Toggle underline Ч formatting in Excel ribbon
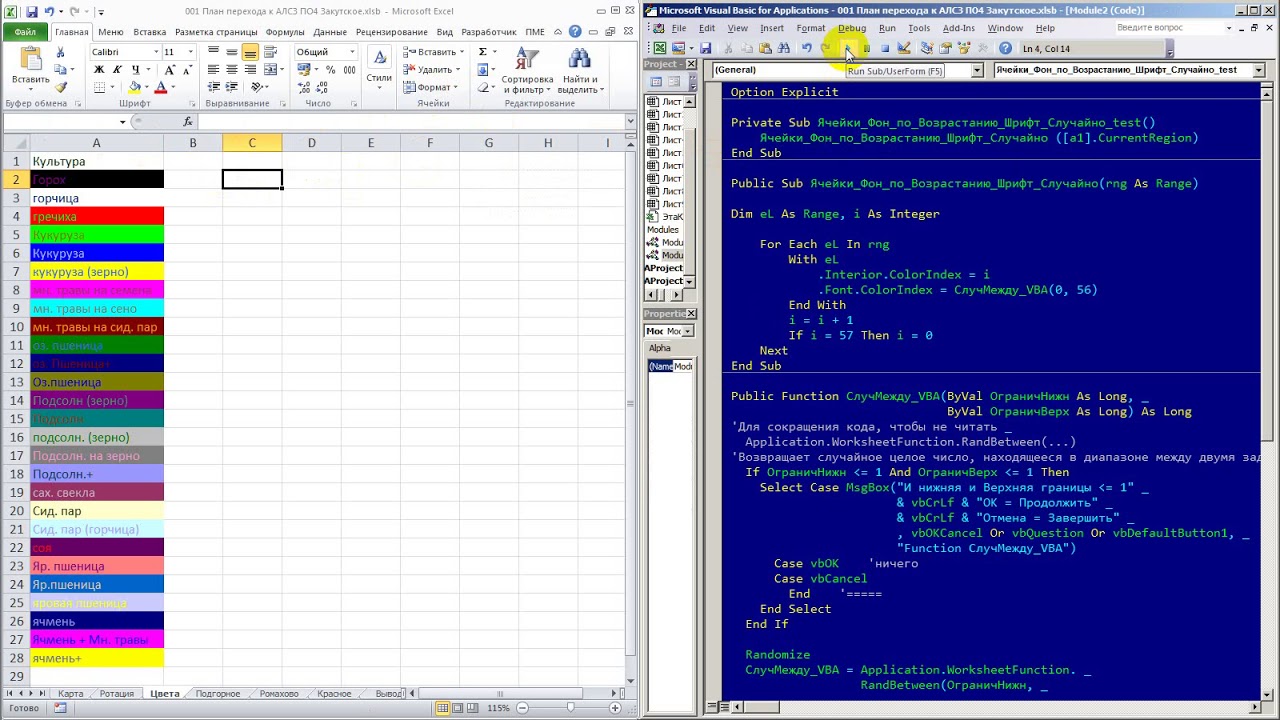1280x720 pixels. coord(136,70)
